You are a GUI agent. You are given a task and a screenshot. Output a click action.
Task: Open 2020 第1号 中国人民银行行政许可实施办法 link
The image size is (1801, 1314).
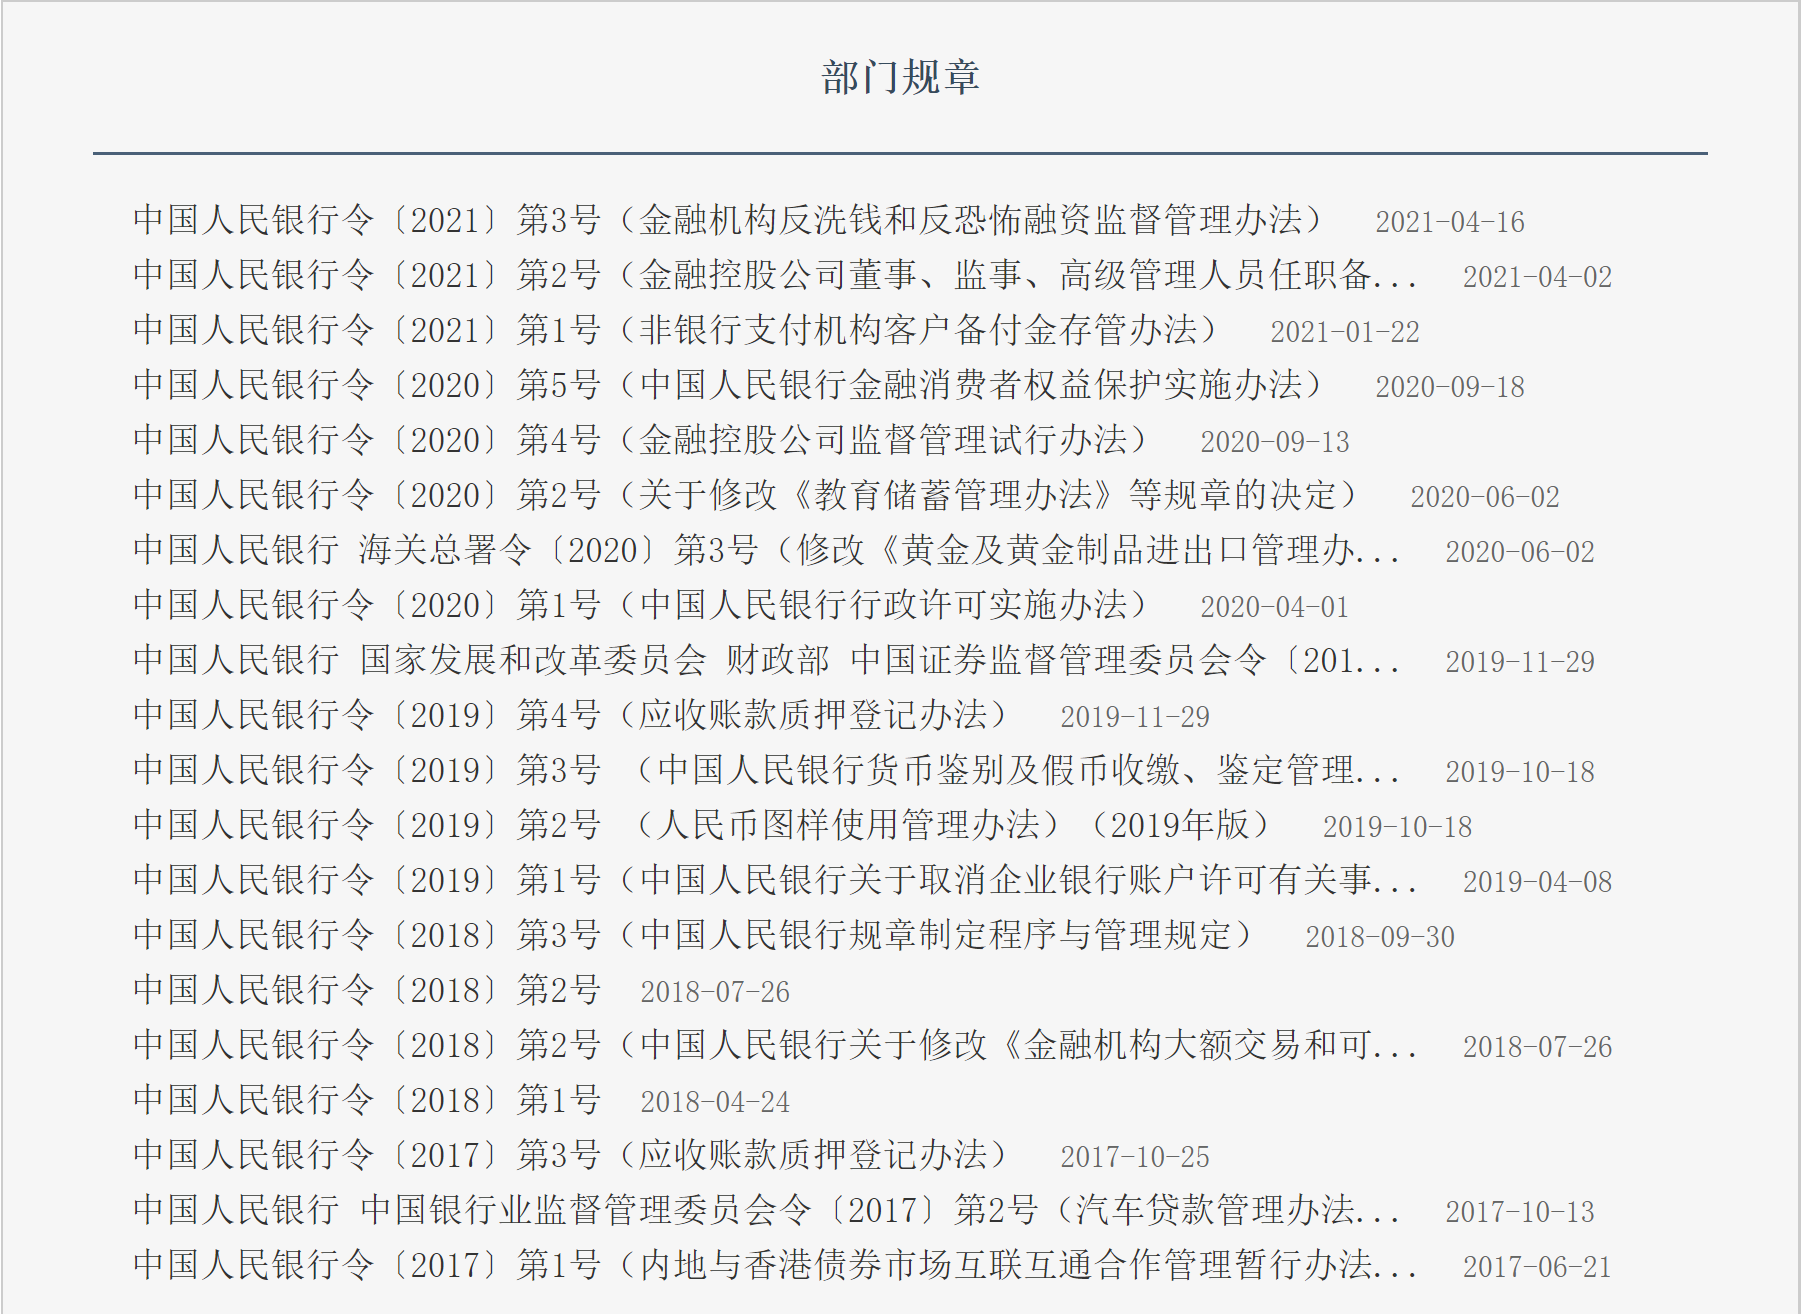(x=640, y=605)
